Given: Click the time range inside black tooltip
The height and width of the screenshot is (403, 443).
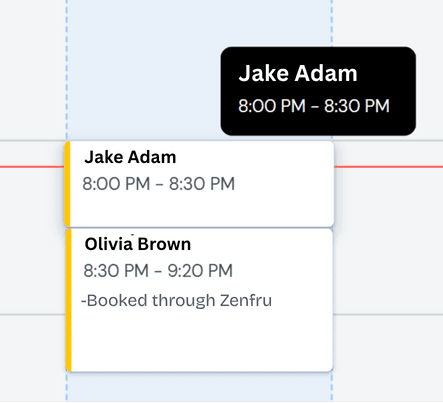Looking at the screenshot, I should [314, 106].
